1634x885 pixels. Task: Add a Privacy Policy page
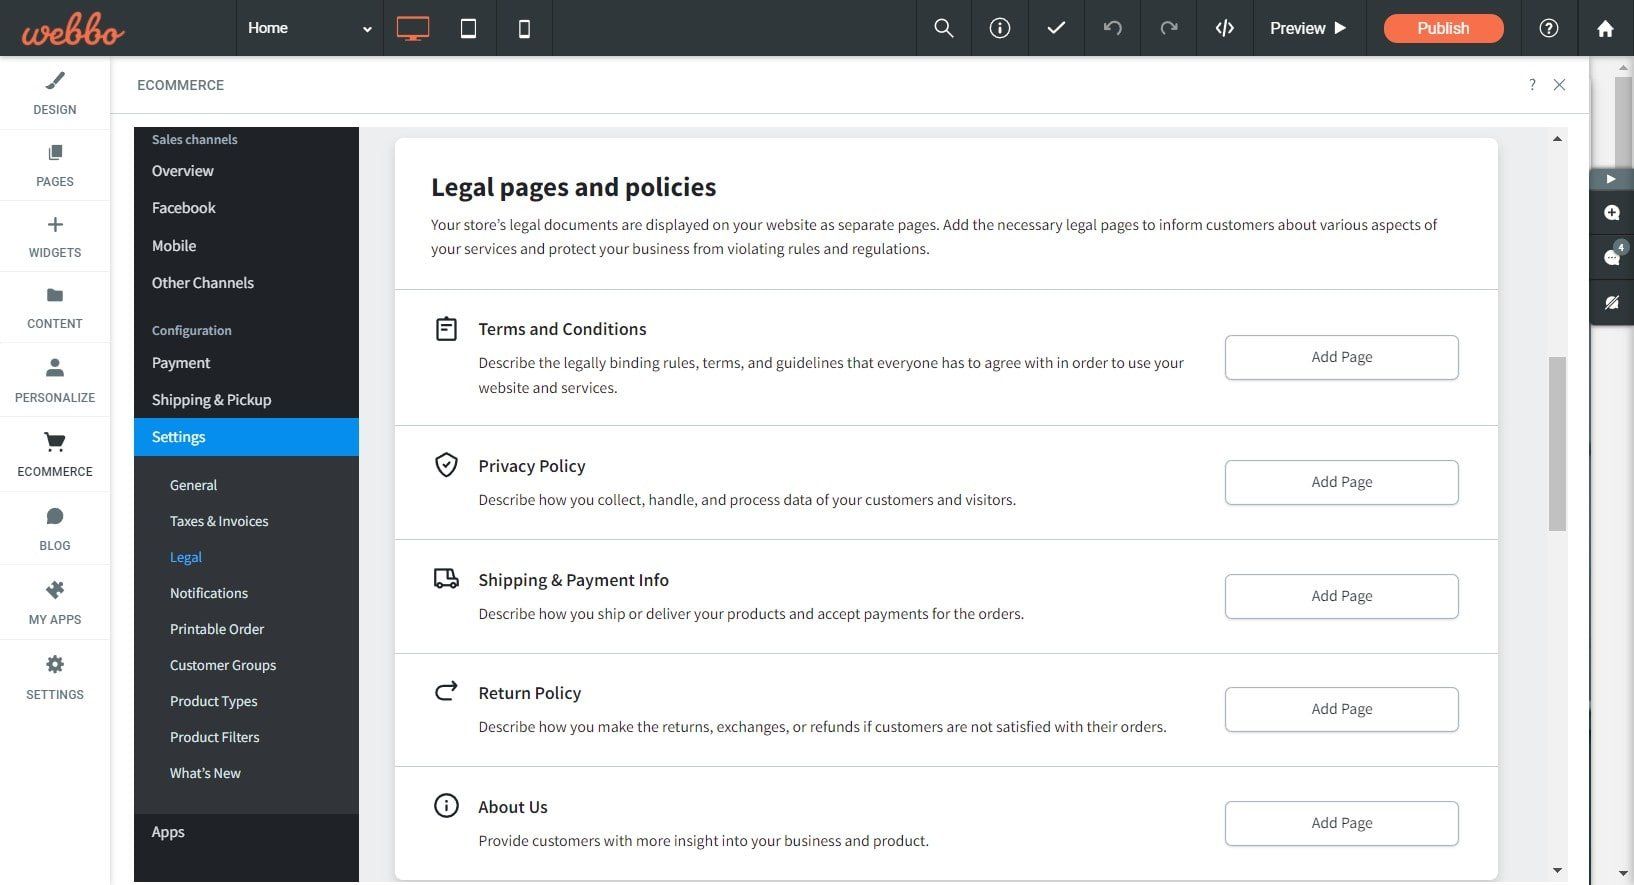coord(1341,482)
